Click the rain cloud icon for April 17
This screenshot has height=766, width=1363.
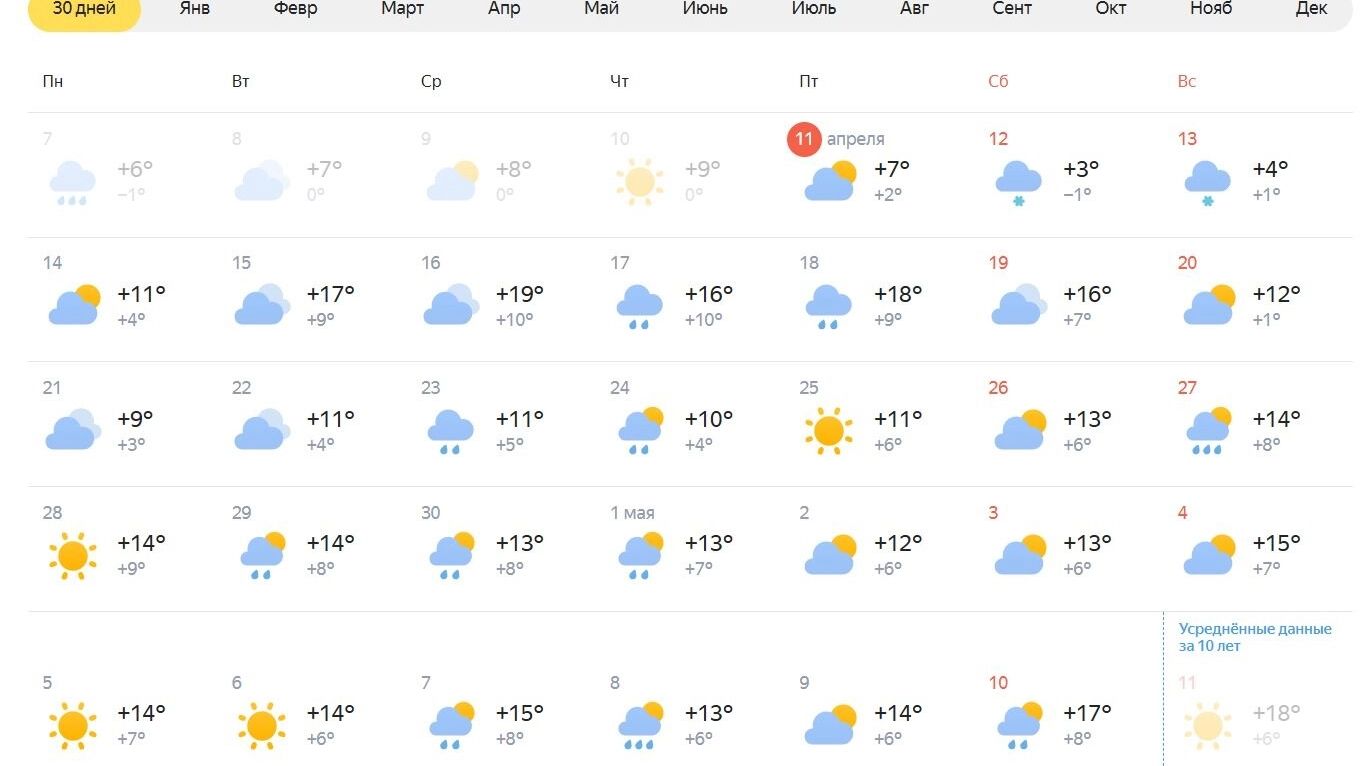(x=640, y=306)
